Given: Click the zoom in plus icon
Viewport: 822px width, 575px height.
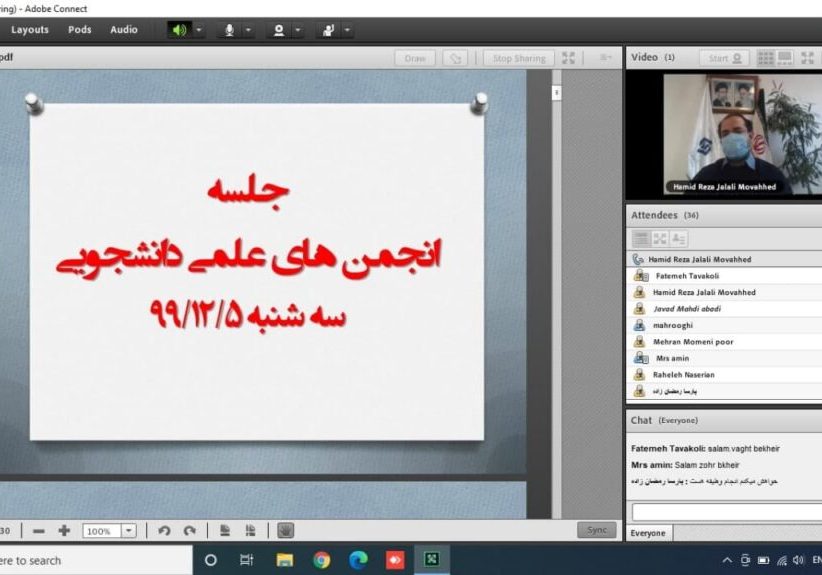Looking at the screenshot, I should tap(64, 531).
